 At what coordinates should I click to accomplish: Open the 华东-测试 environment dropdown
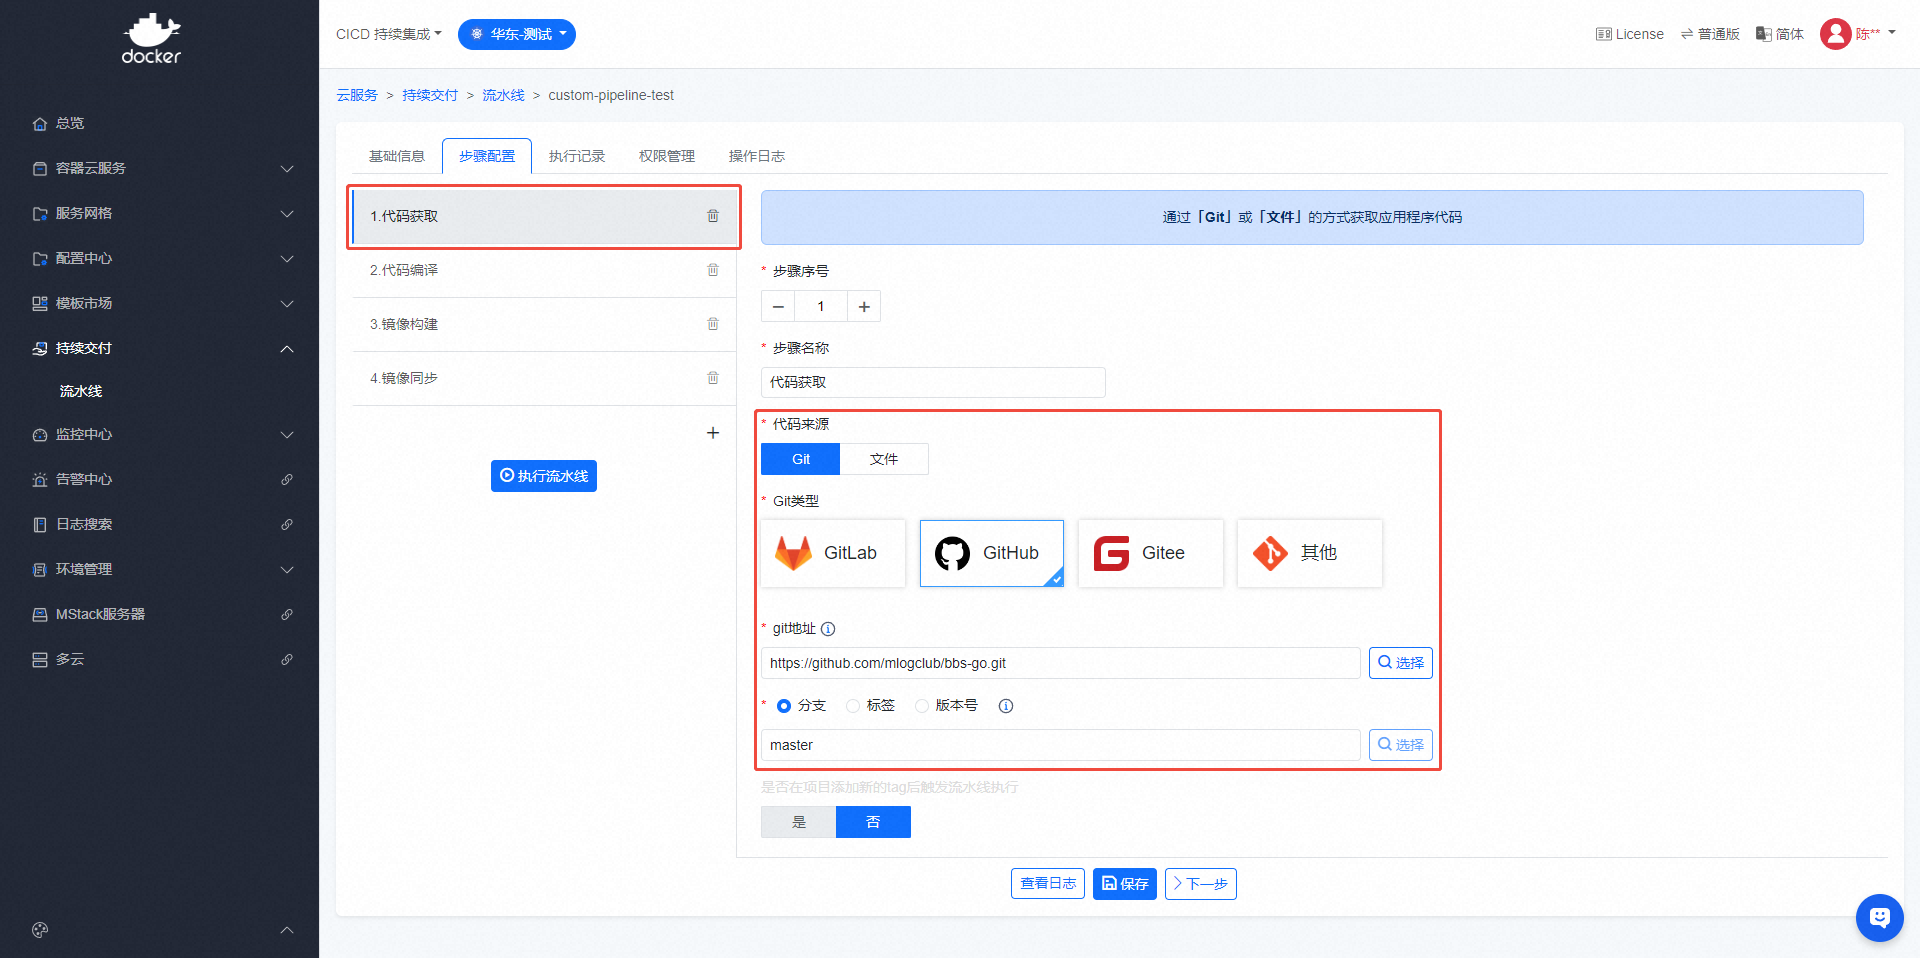tap(517, 34)
